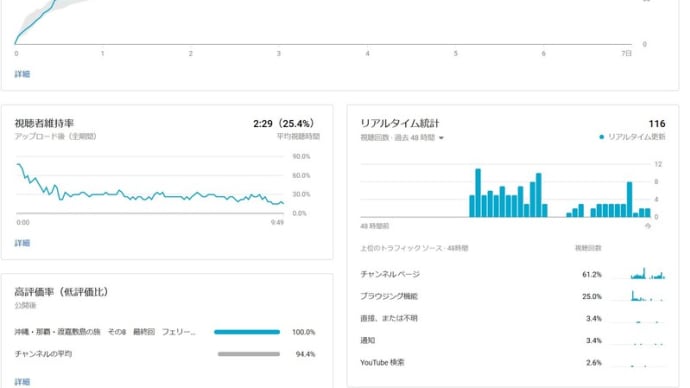Screen dimensions: 690x388
Task: Select the ブラウジング機能 traffic source row
Action: point(513,296)
